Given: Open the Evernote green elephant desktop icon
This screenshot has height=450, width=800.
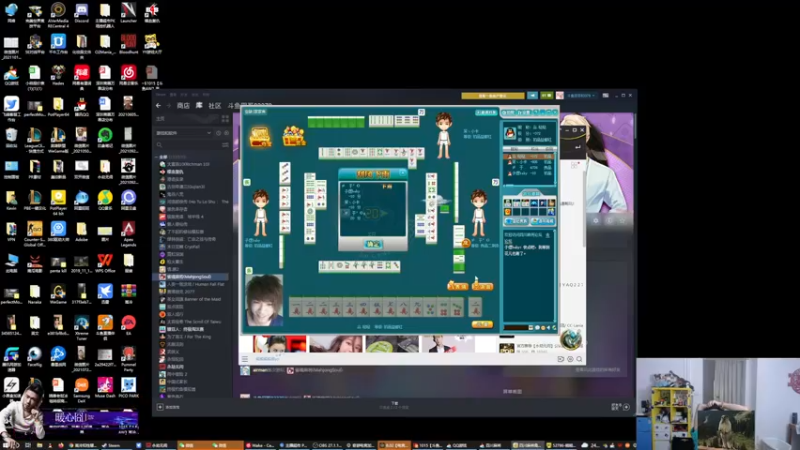Looking at the screenshot, I should pyautogui.click(x=105, y=137).
